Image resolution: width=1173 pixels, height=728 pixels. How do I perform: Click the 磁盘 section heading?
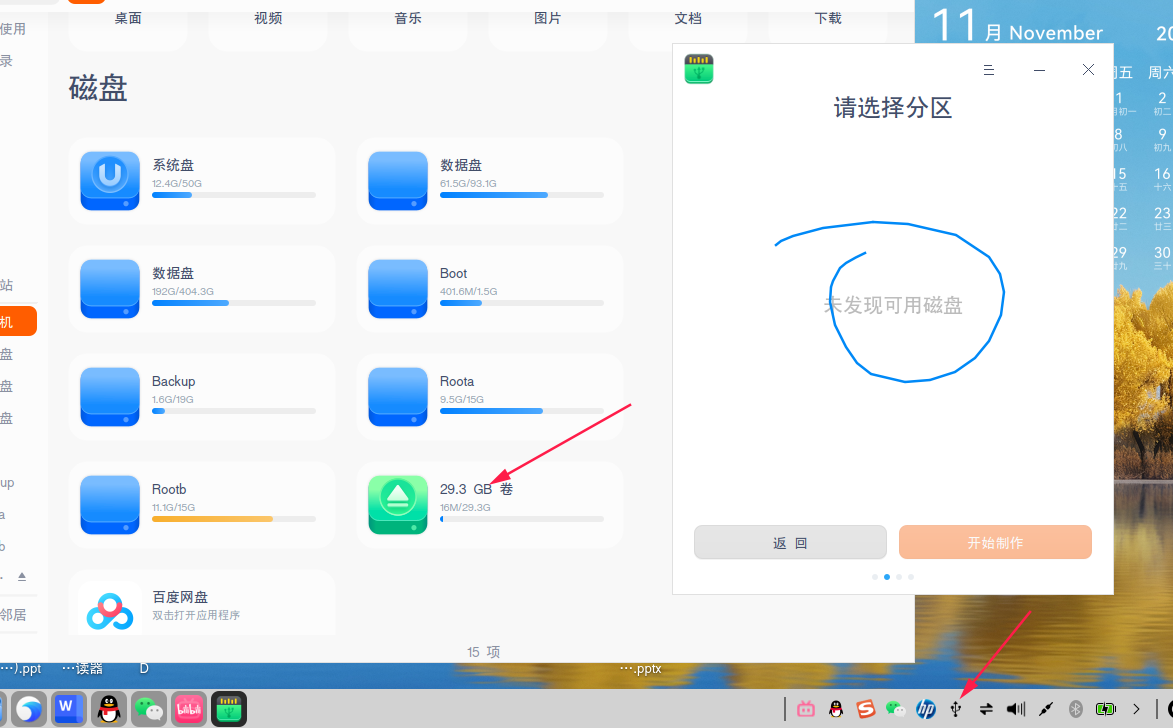(x=98, y=88)
